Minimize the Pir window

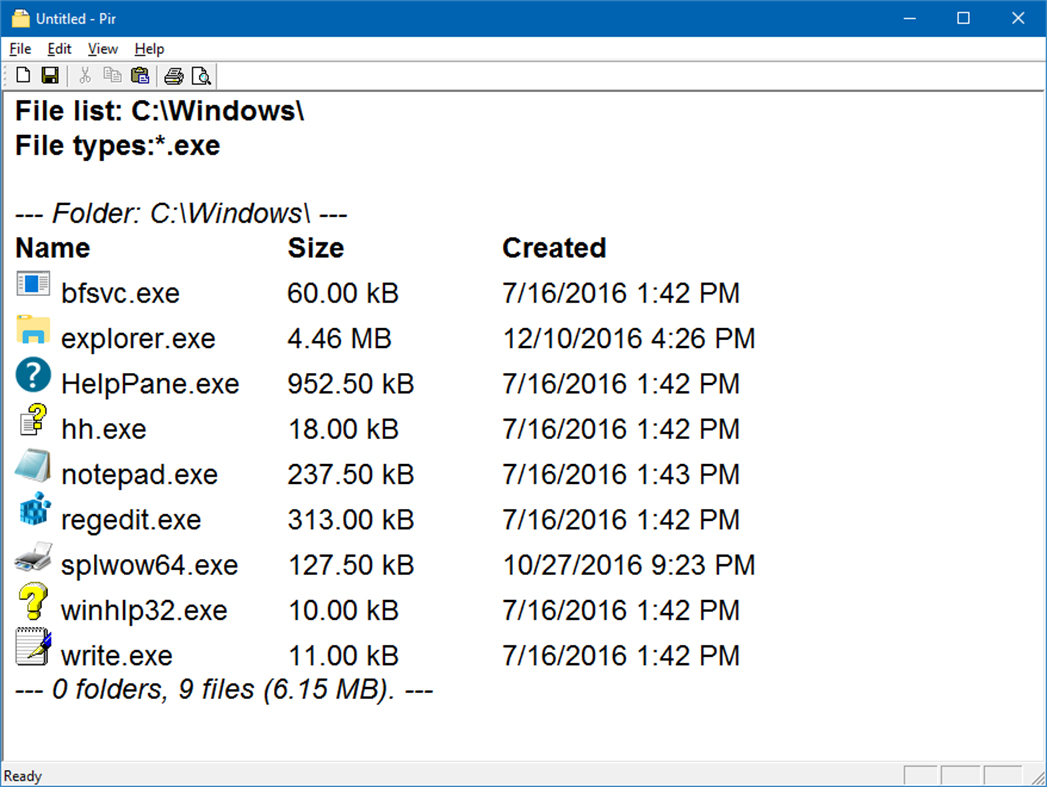(x=909, y=18)
